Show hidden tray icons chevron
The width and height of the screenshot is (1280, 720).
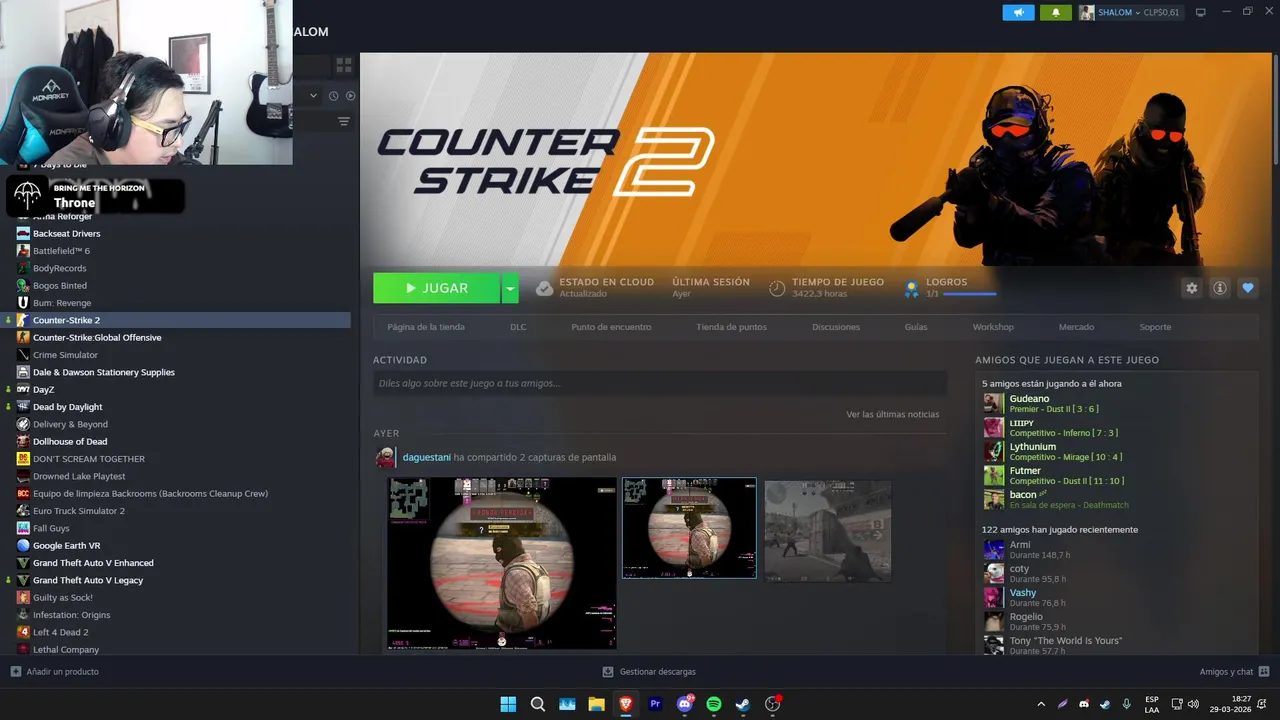(1041, 704)
